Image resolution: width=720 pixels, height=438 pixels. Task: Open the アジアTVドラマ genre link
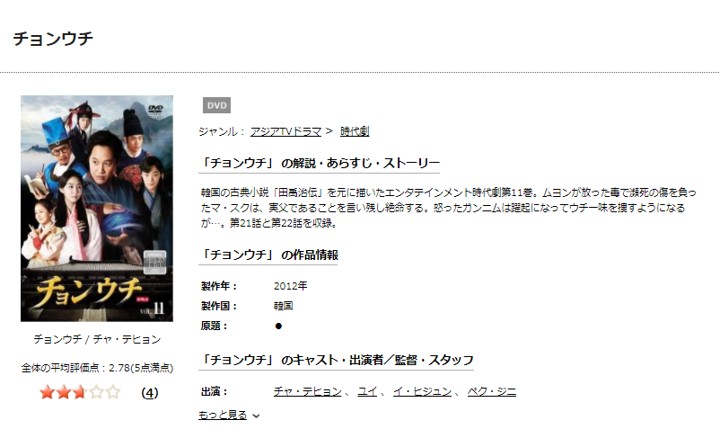[286, 132]
